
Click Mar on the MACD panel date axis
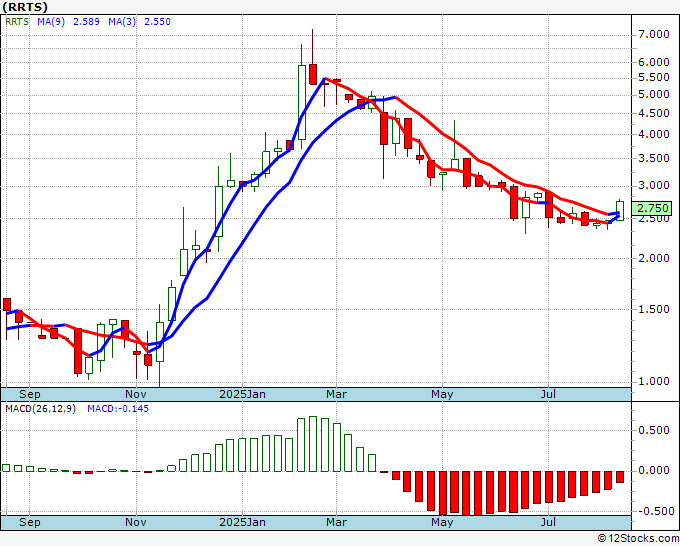point(337,522)
